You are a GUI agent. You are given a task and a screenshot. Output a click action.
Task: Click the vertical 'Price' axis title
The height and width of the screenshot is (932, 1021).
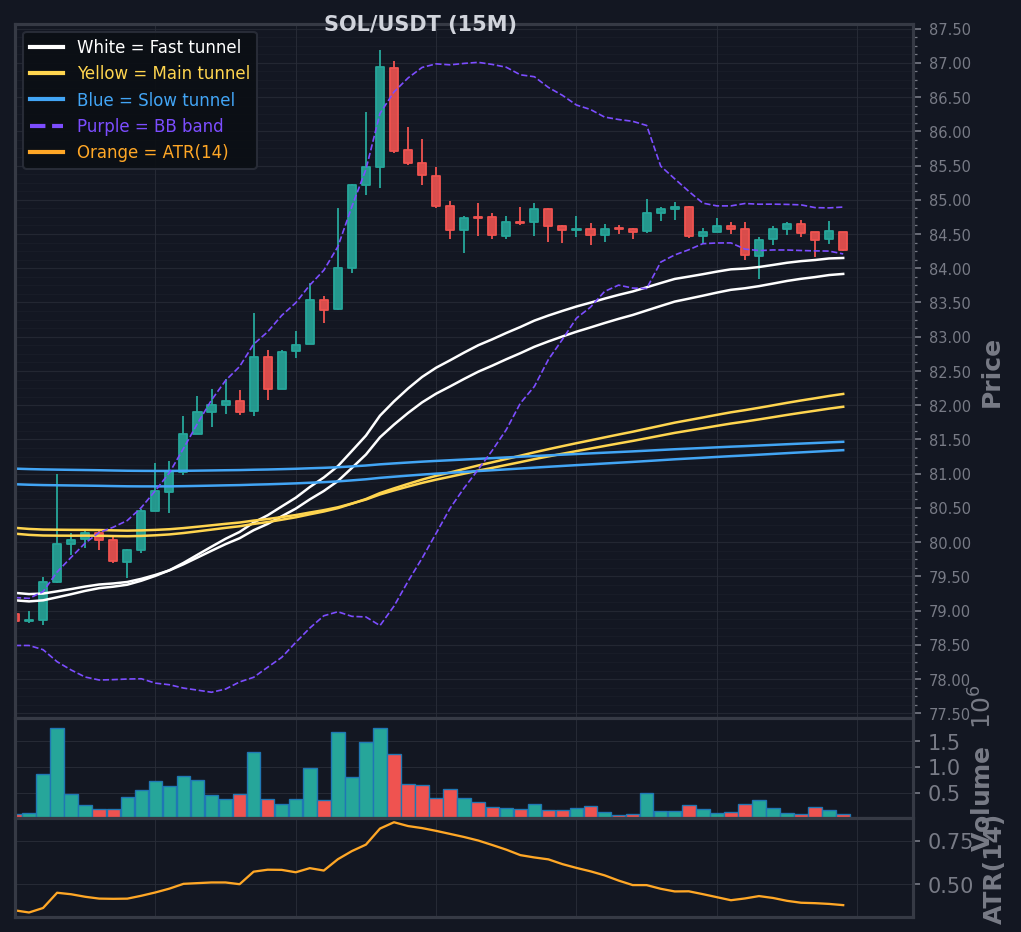click(991, 374)
